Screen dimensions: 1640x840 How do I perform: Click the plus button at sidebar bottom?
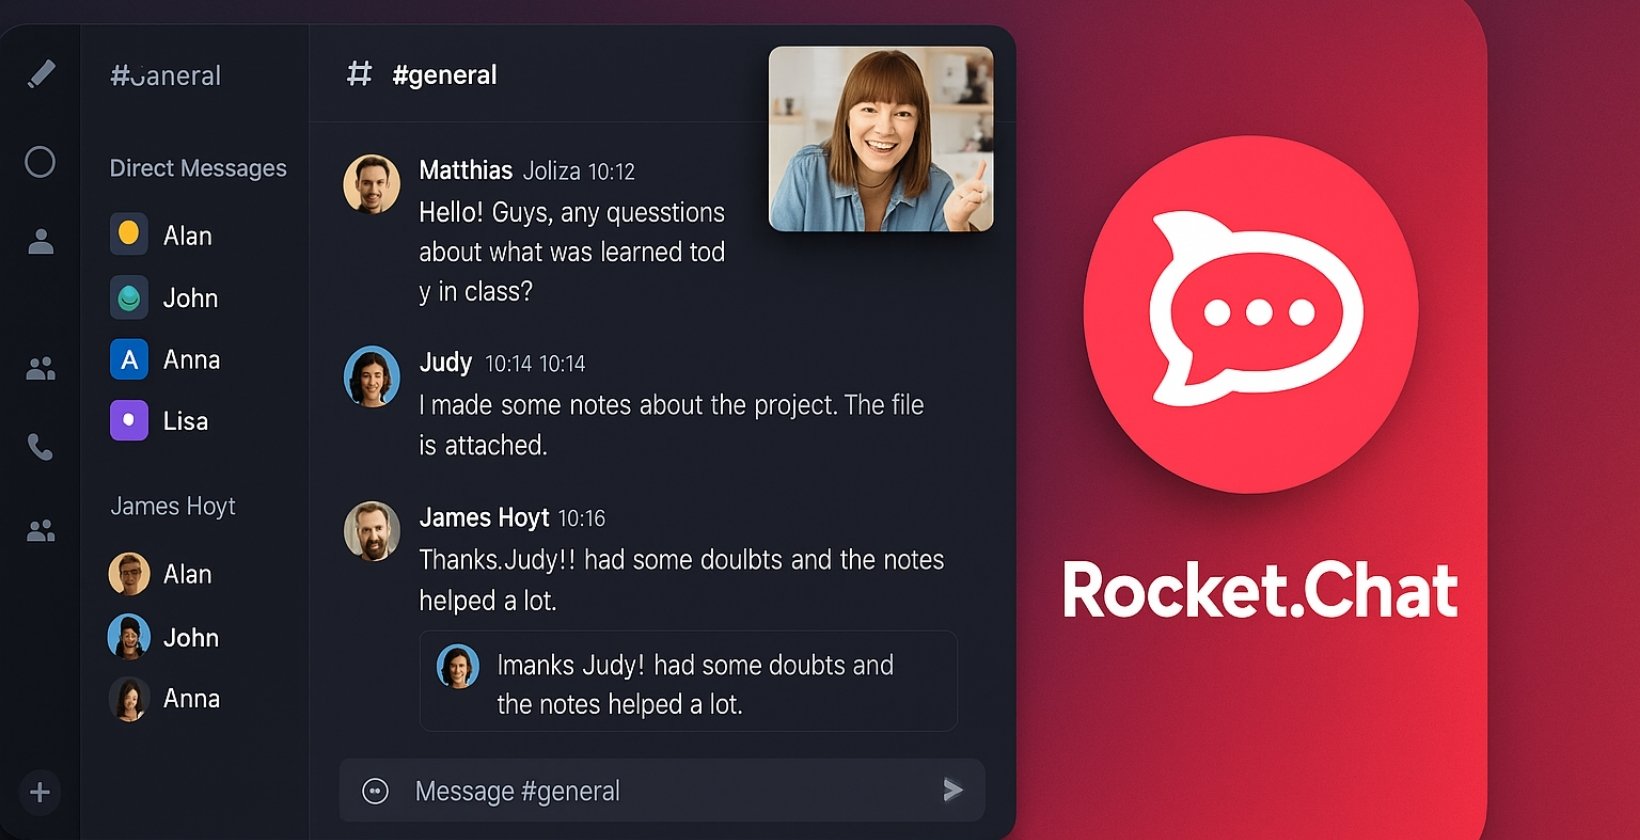coord(40,793)
